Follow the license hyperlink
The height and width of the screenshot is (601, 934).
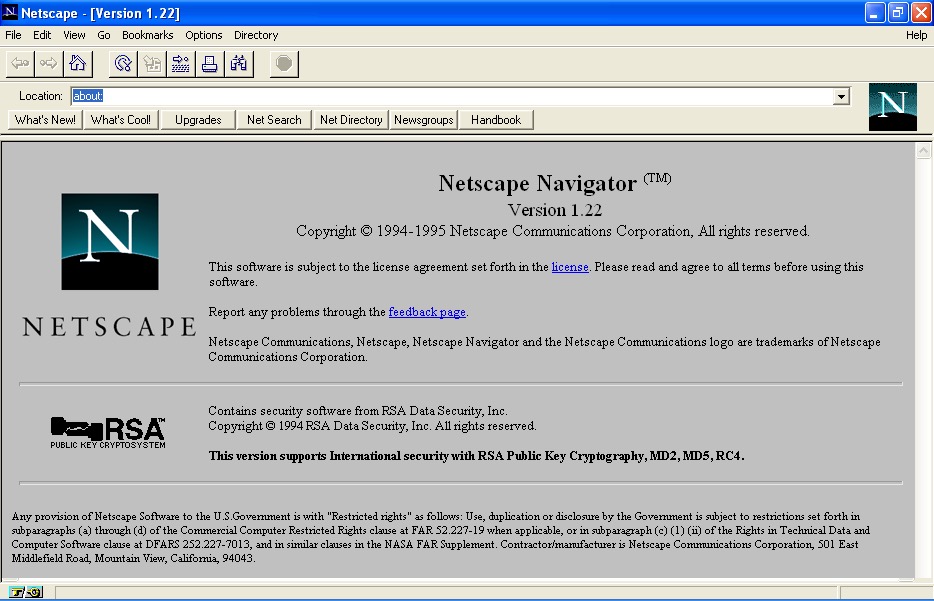pos(570,267)
